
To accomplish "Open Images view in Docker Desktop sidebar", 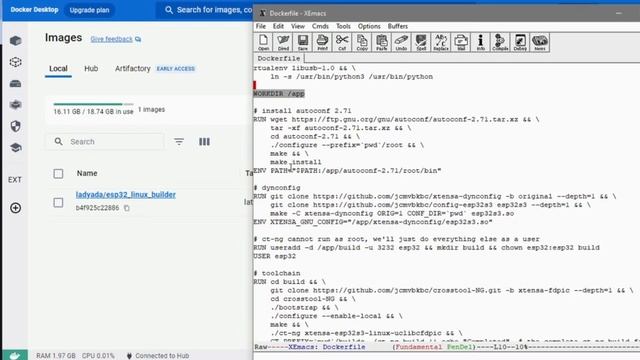I will click(x=16, y=62).
